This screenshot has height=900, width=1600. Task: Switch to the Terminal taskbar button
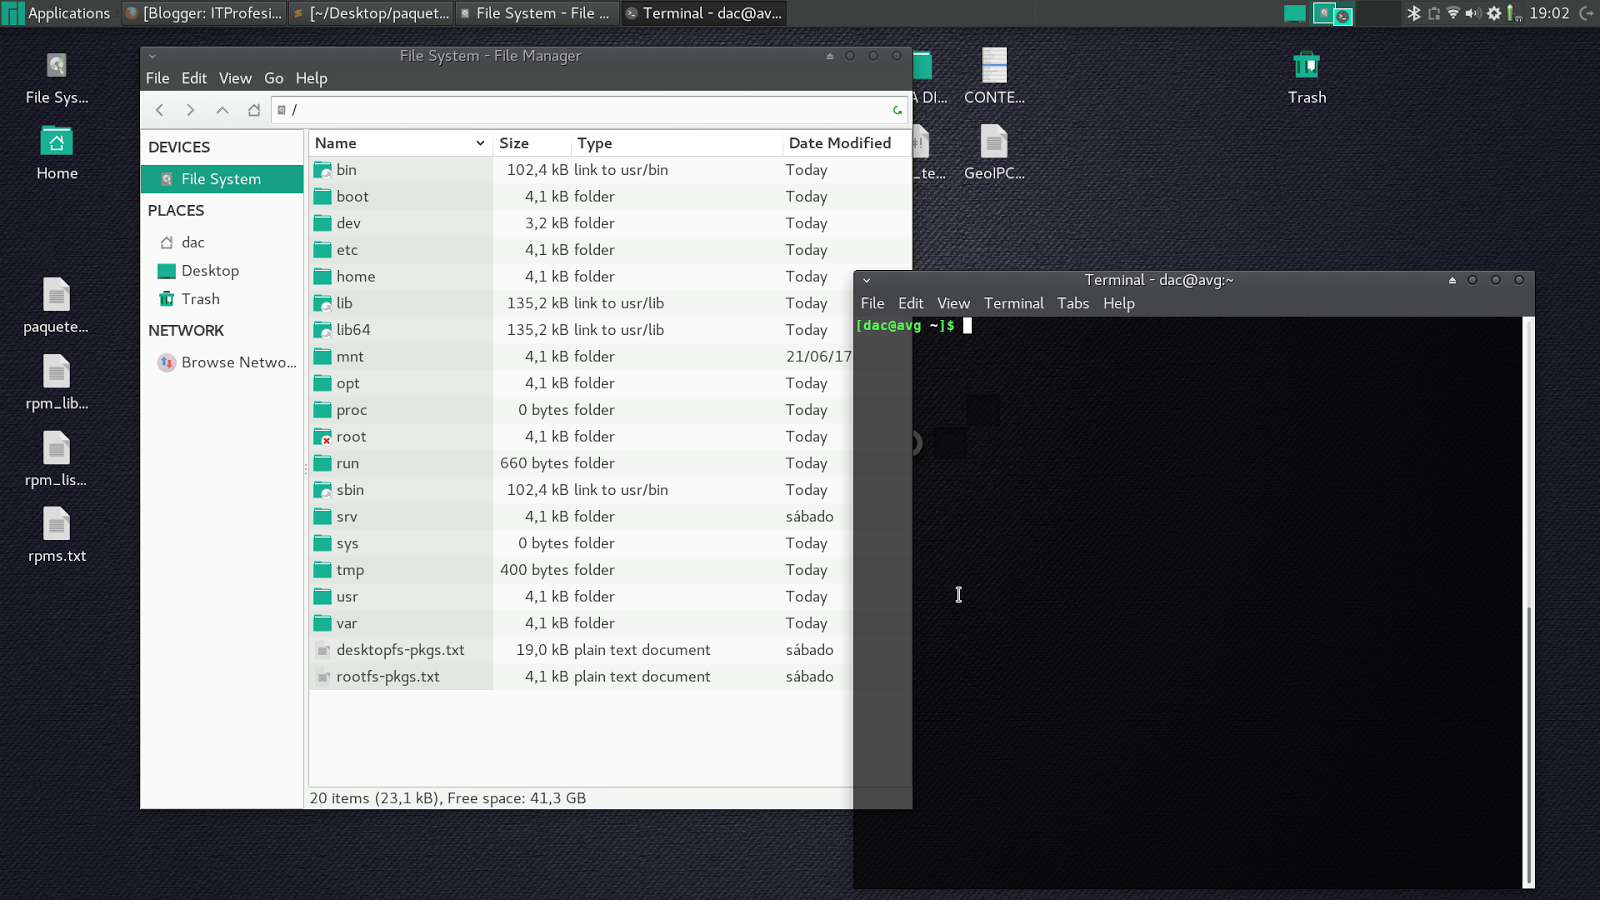click(x=704, y=13)
